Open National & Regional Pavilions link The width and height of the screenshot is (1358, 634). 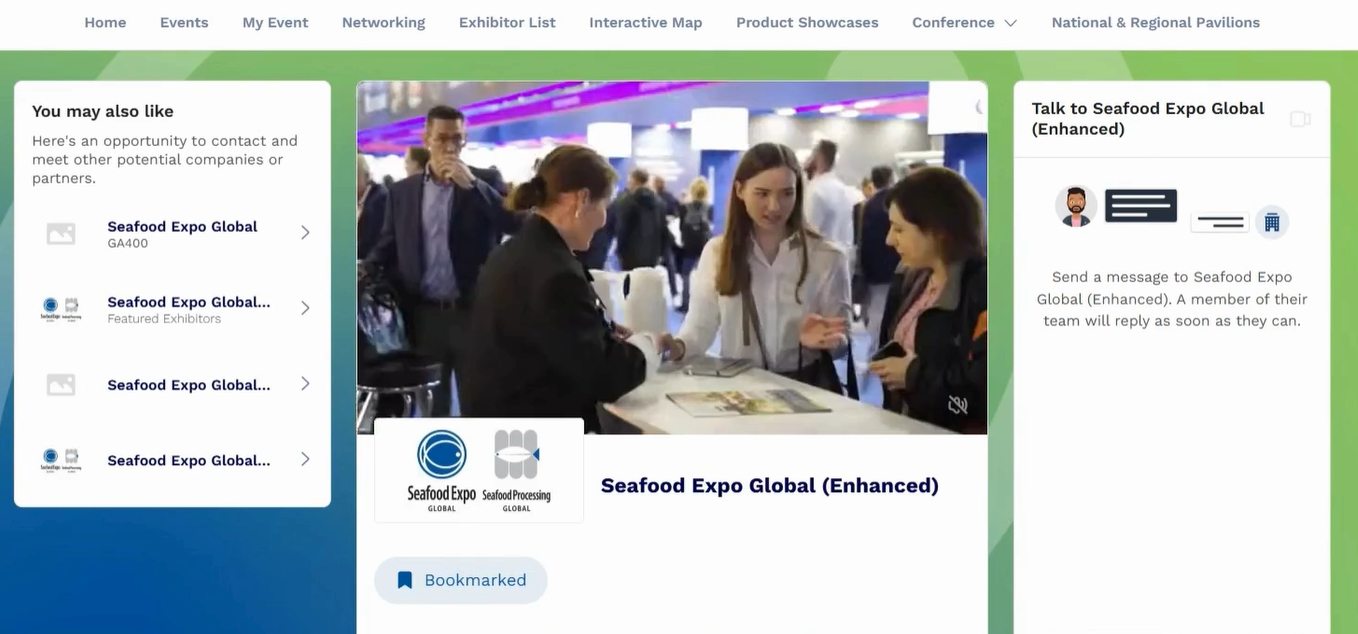[1156, 23]
